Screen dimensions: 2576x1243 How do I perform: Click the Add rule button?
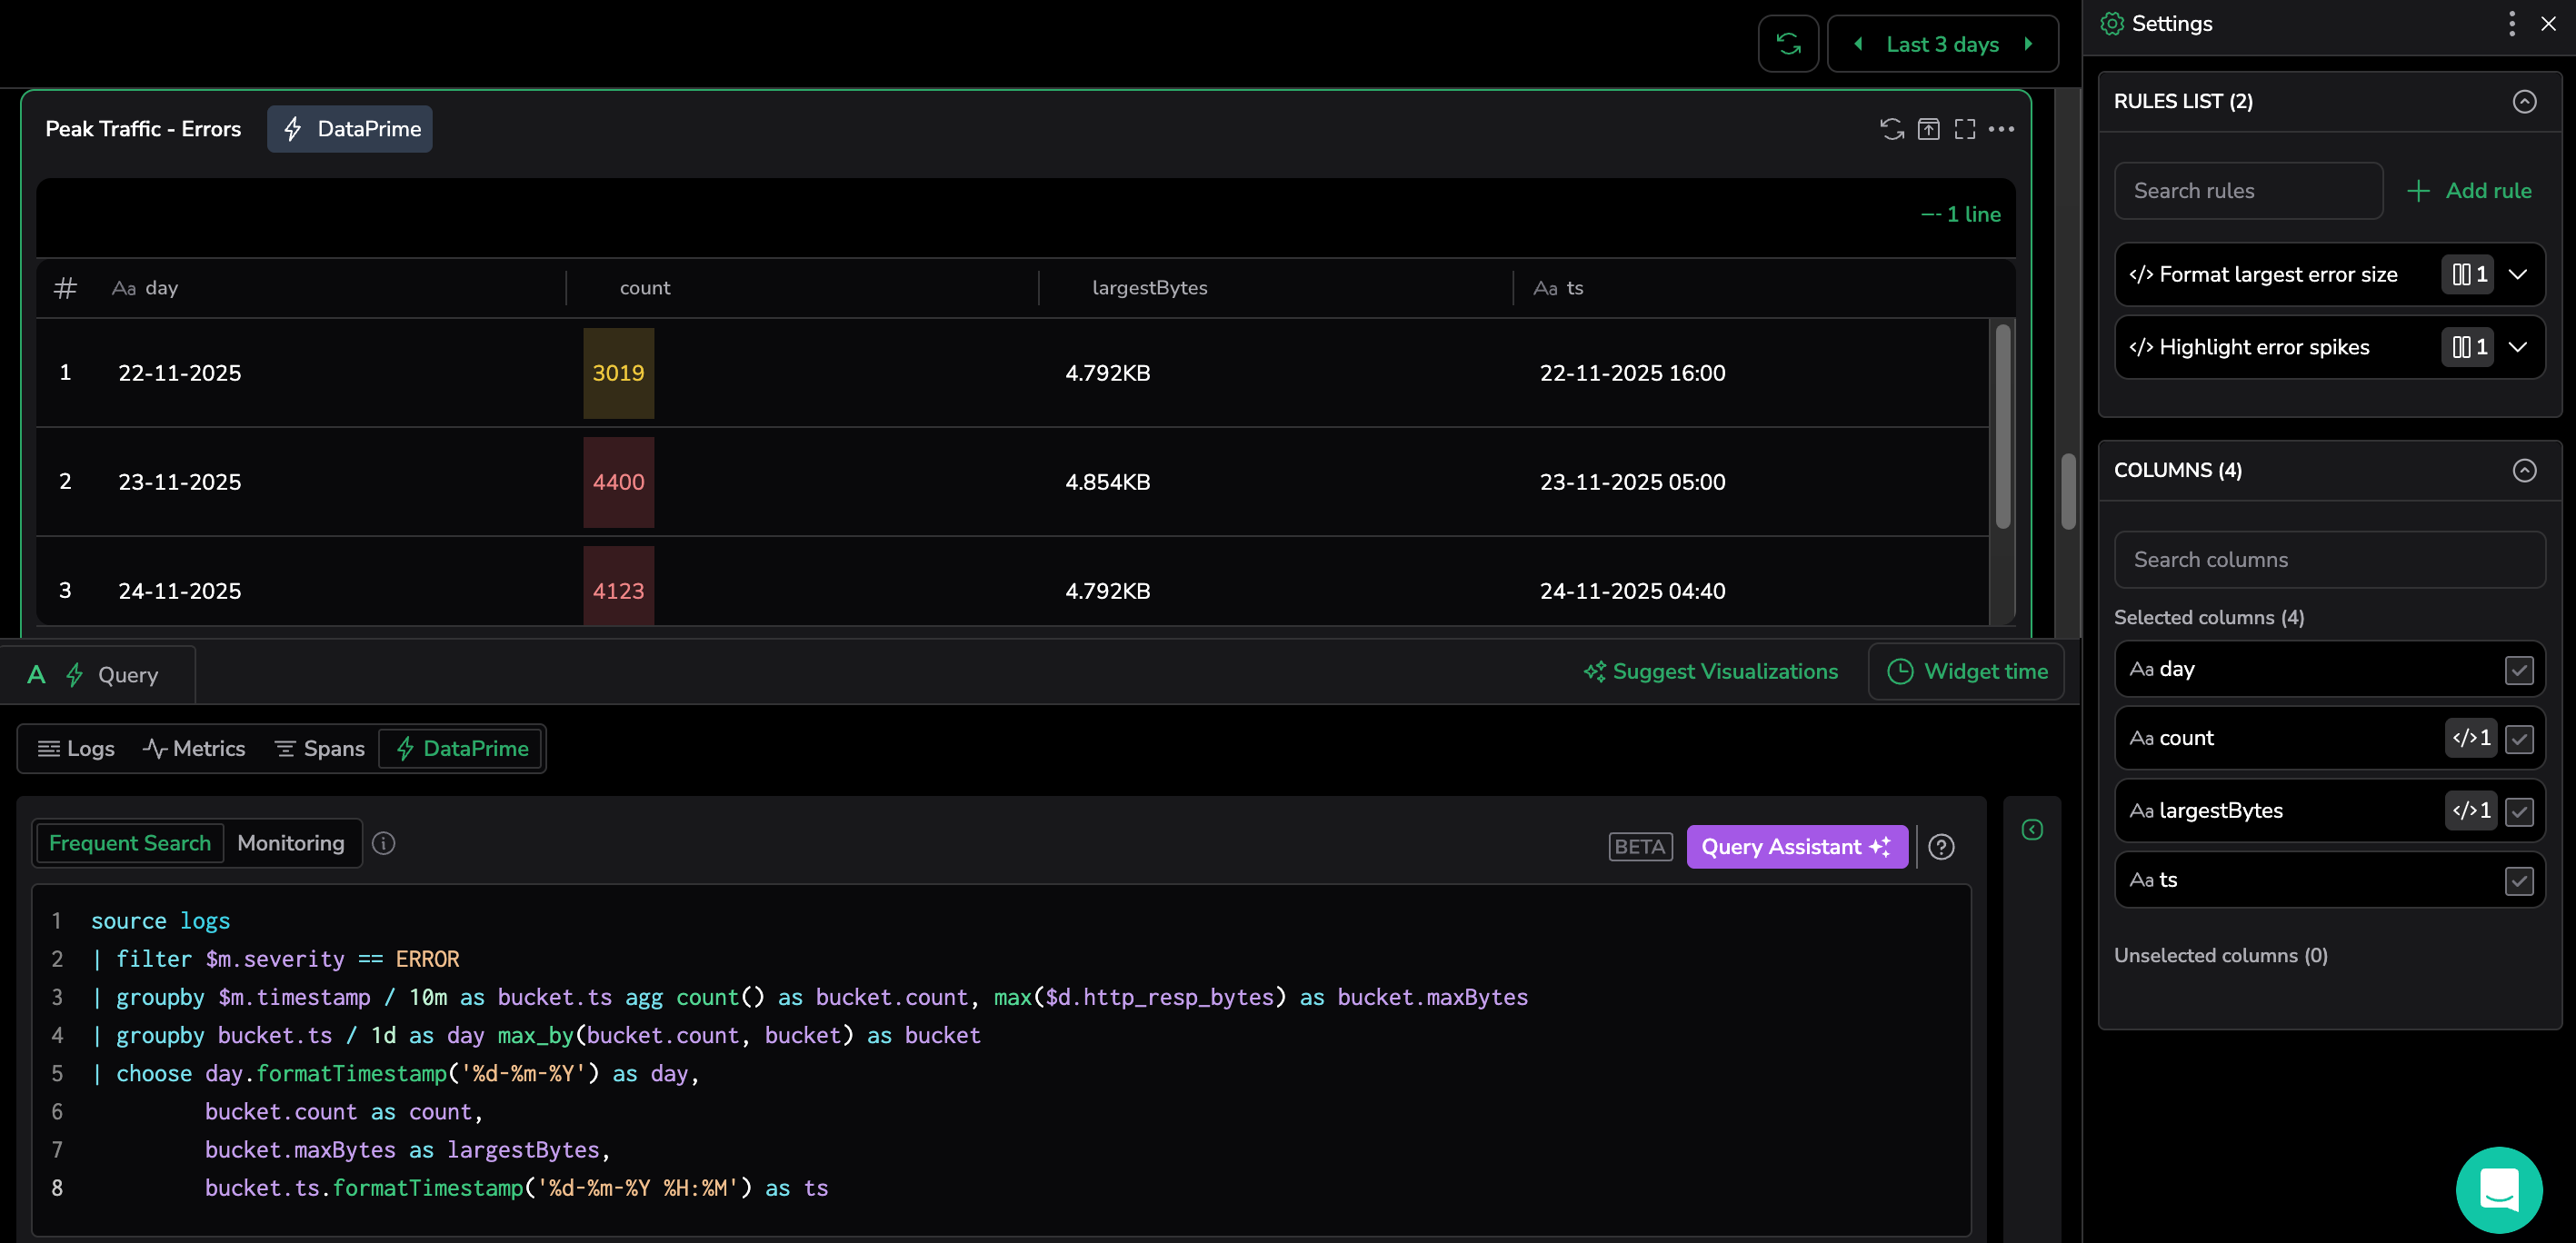(2469, 190)
